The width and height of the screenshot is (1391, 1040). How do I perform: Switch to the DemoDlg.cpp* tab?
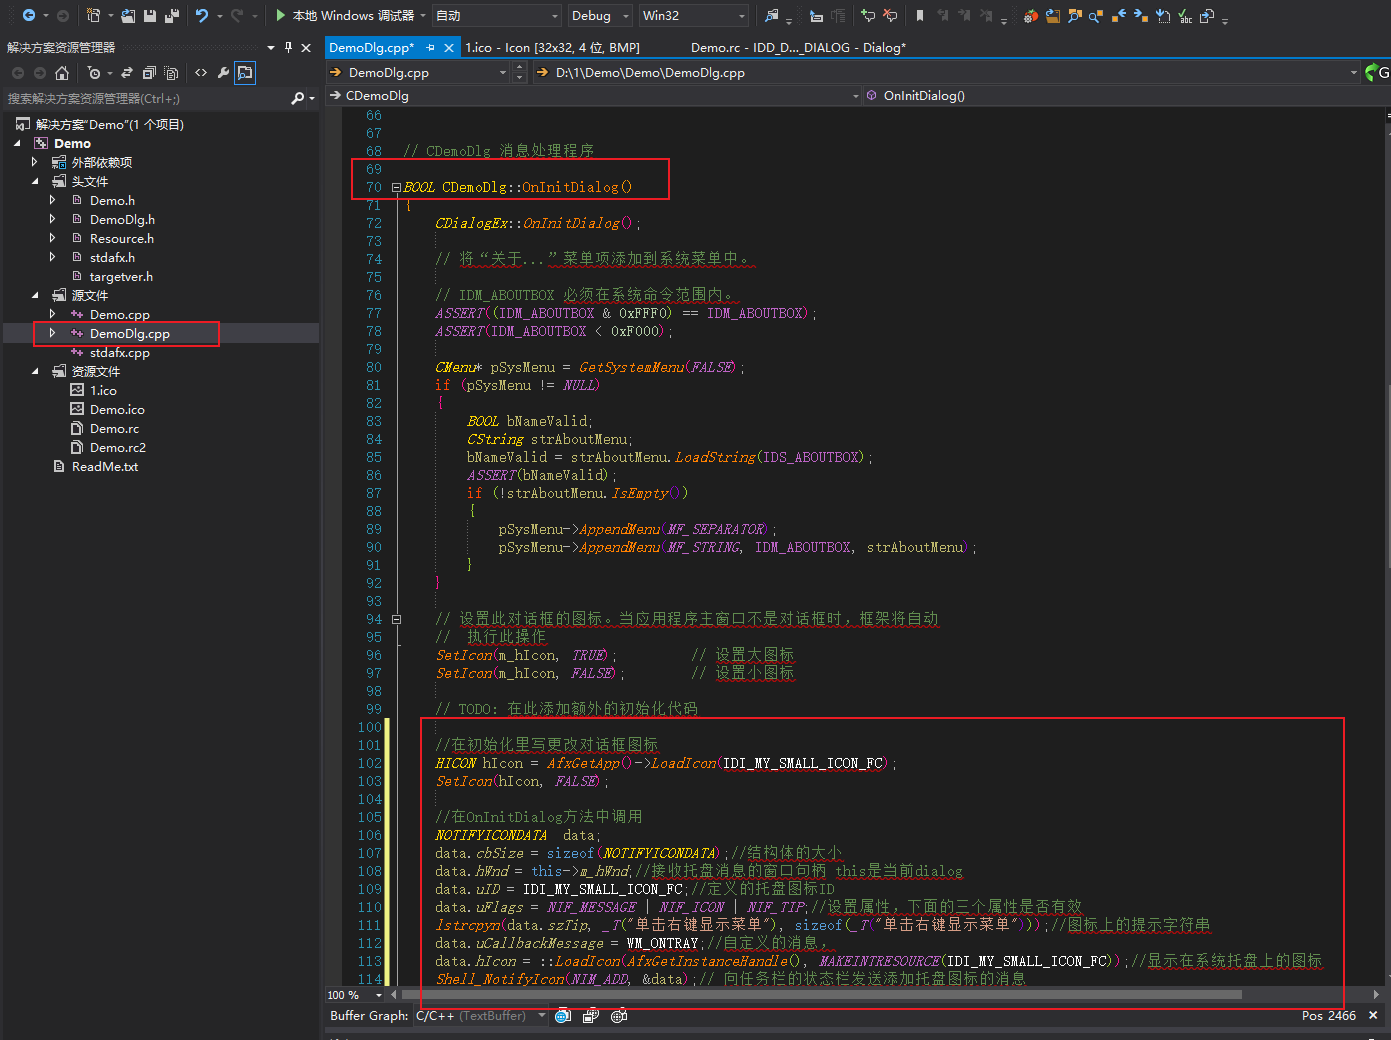(371, 47)
